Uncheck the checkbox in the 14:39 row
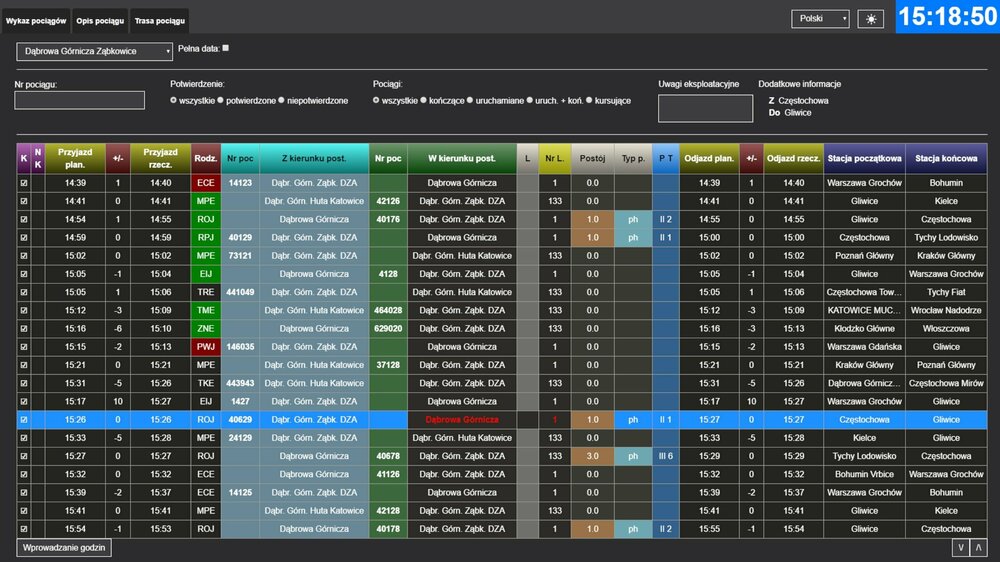 click(x=24, y=183)
